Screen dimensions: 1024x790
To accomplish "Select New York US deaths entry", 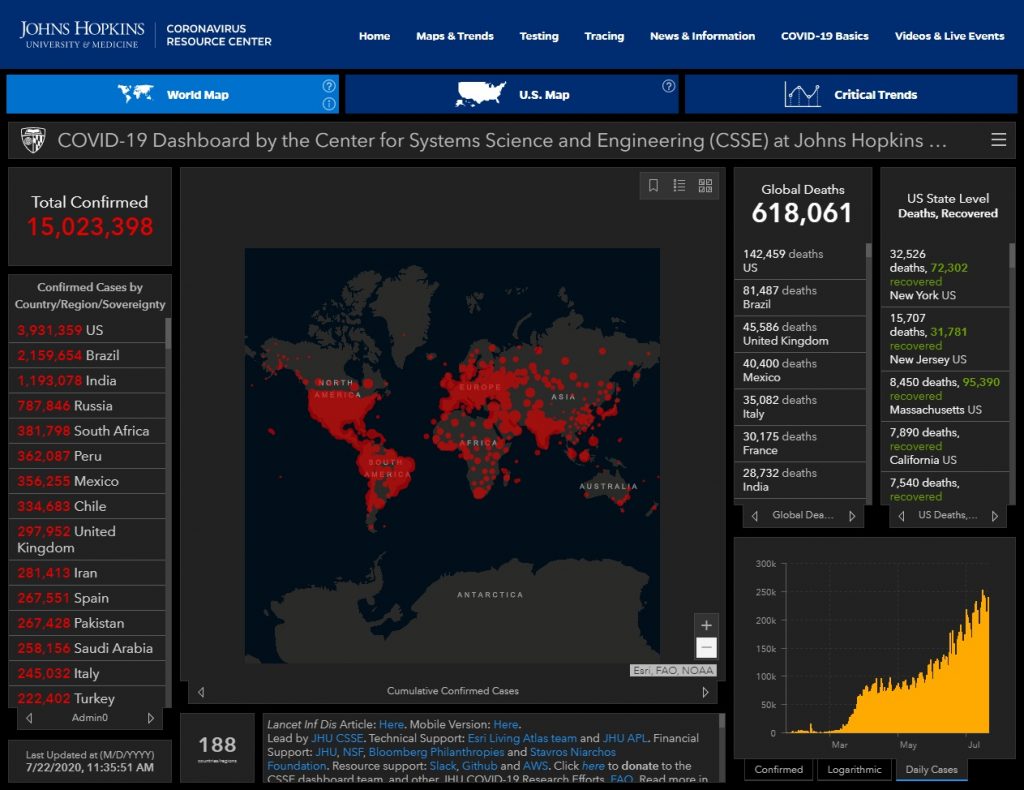I will (945, 274).
